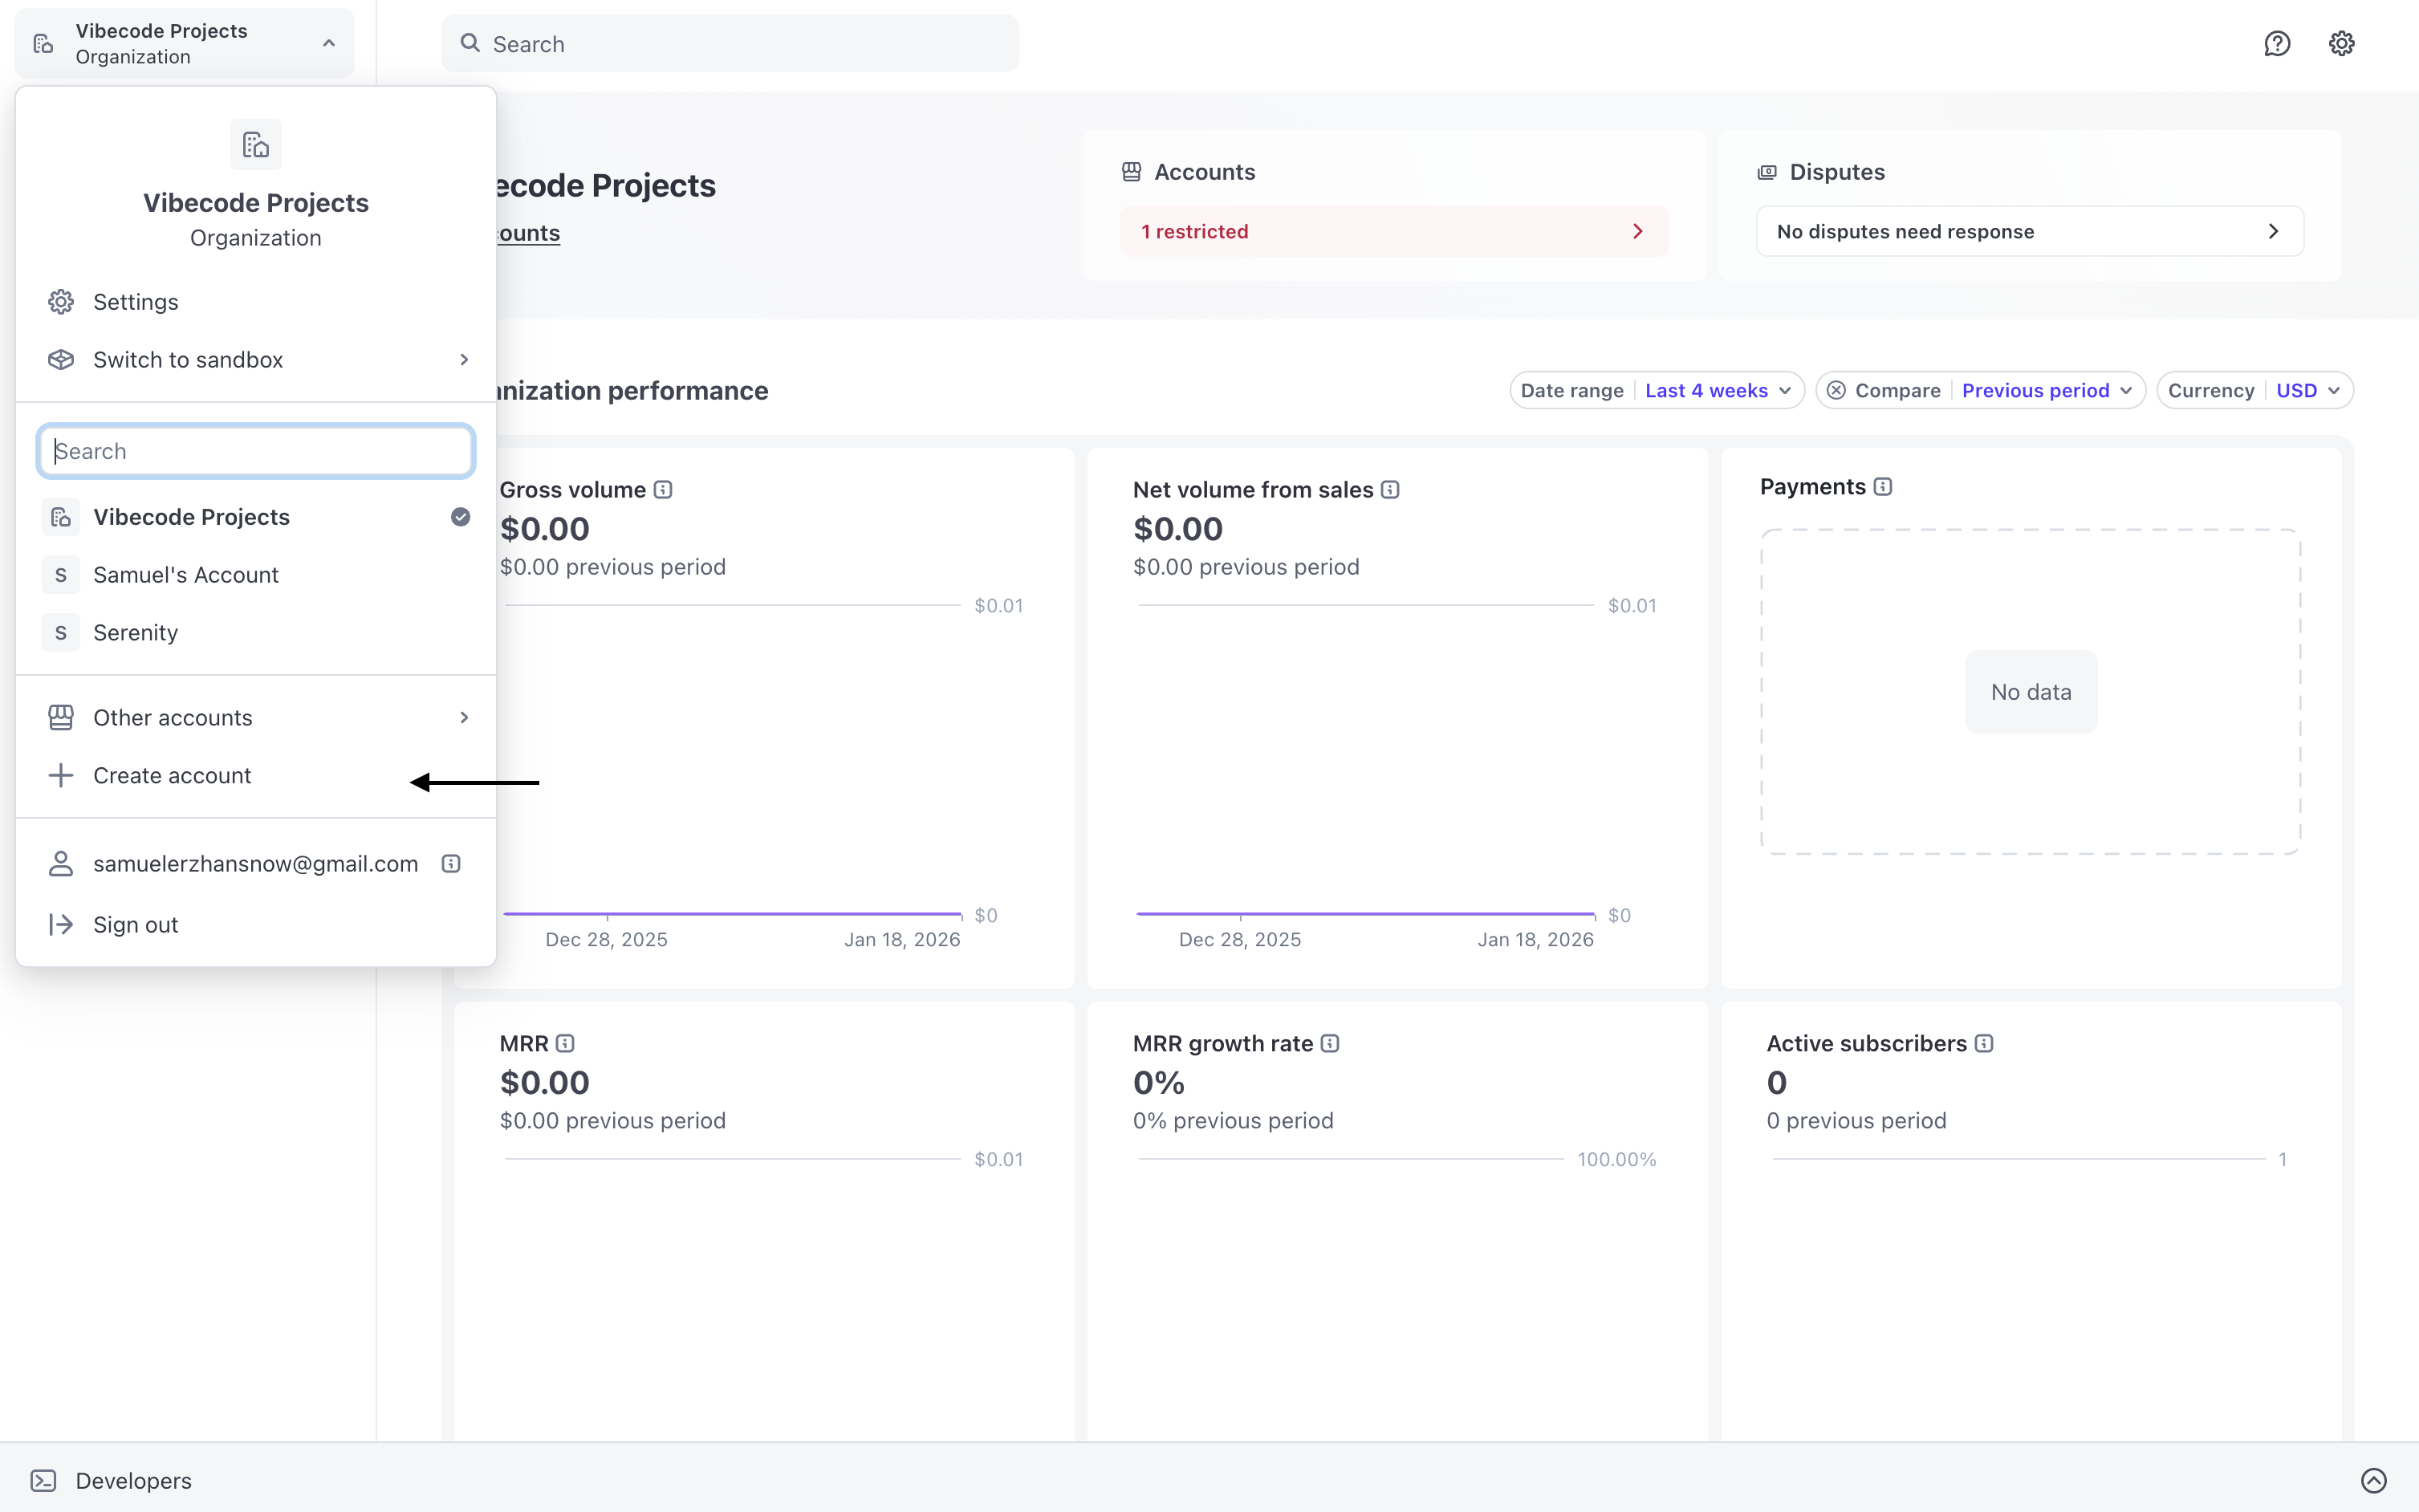Open settings gear in top bar

2341,44
